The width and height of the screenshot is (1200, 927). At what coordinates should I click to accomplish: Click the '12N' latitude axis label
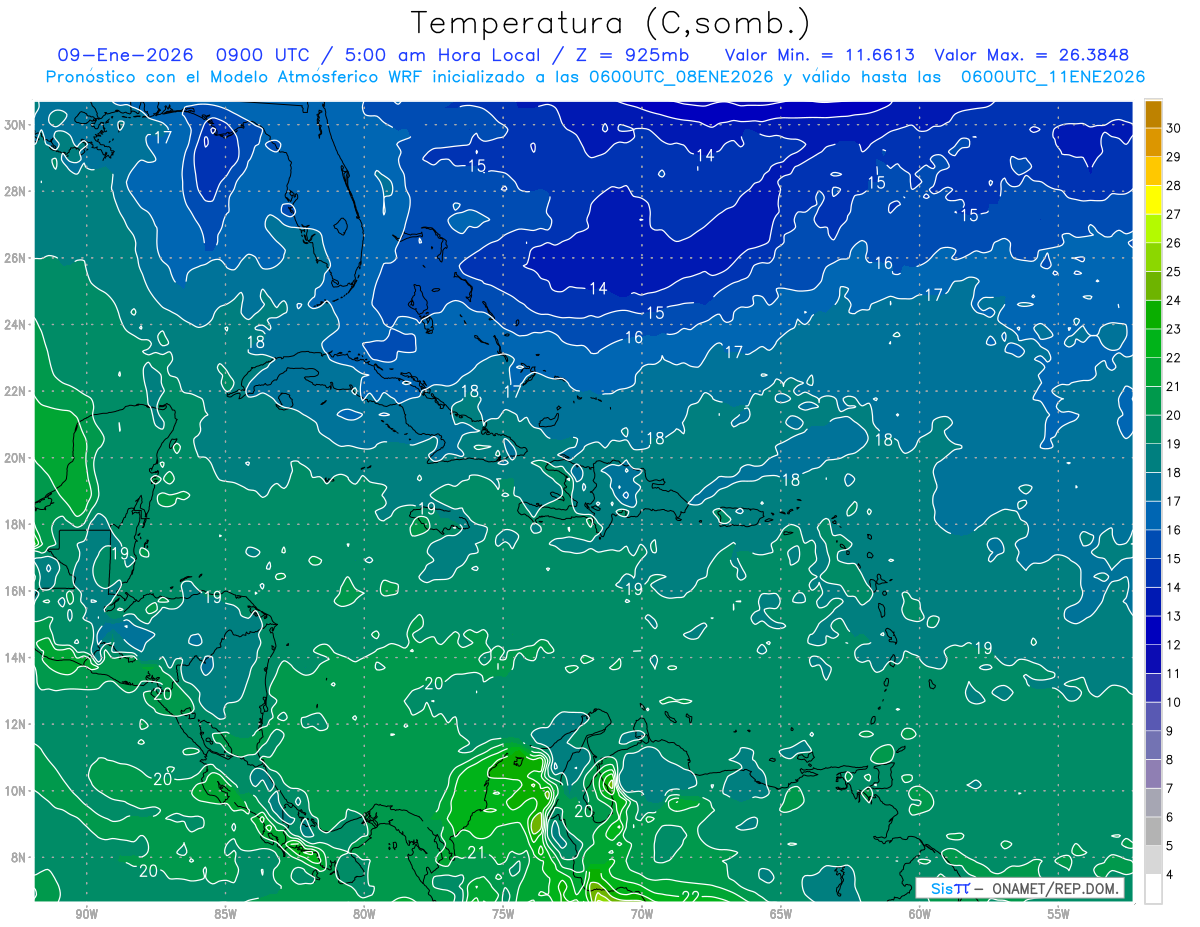coord(17,724)
